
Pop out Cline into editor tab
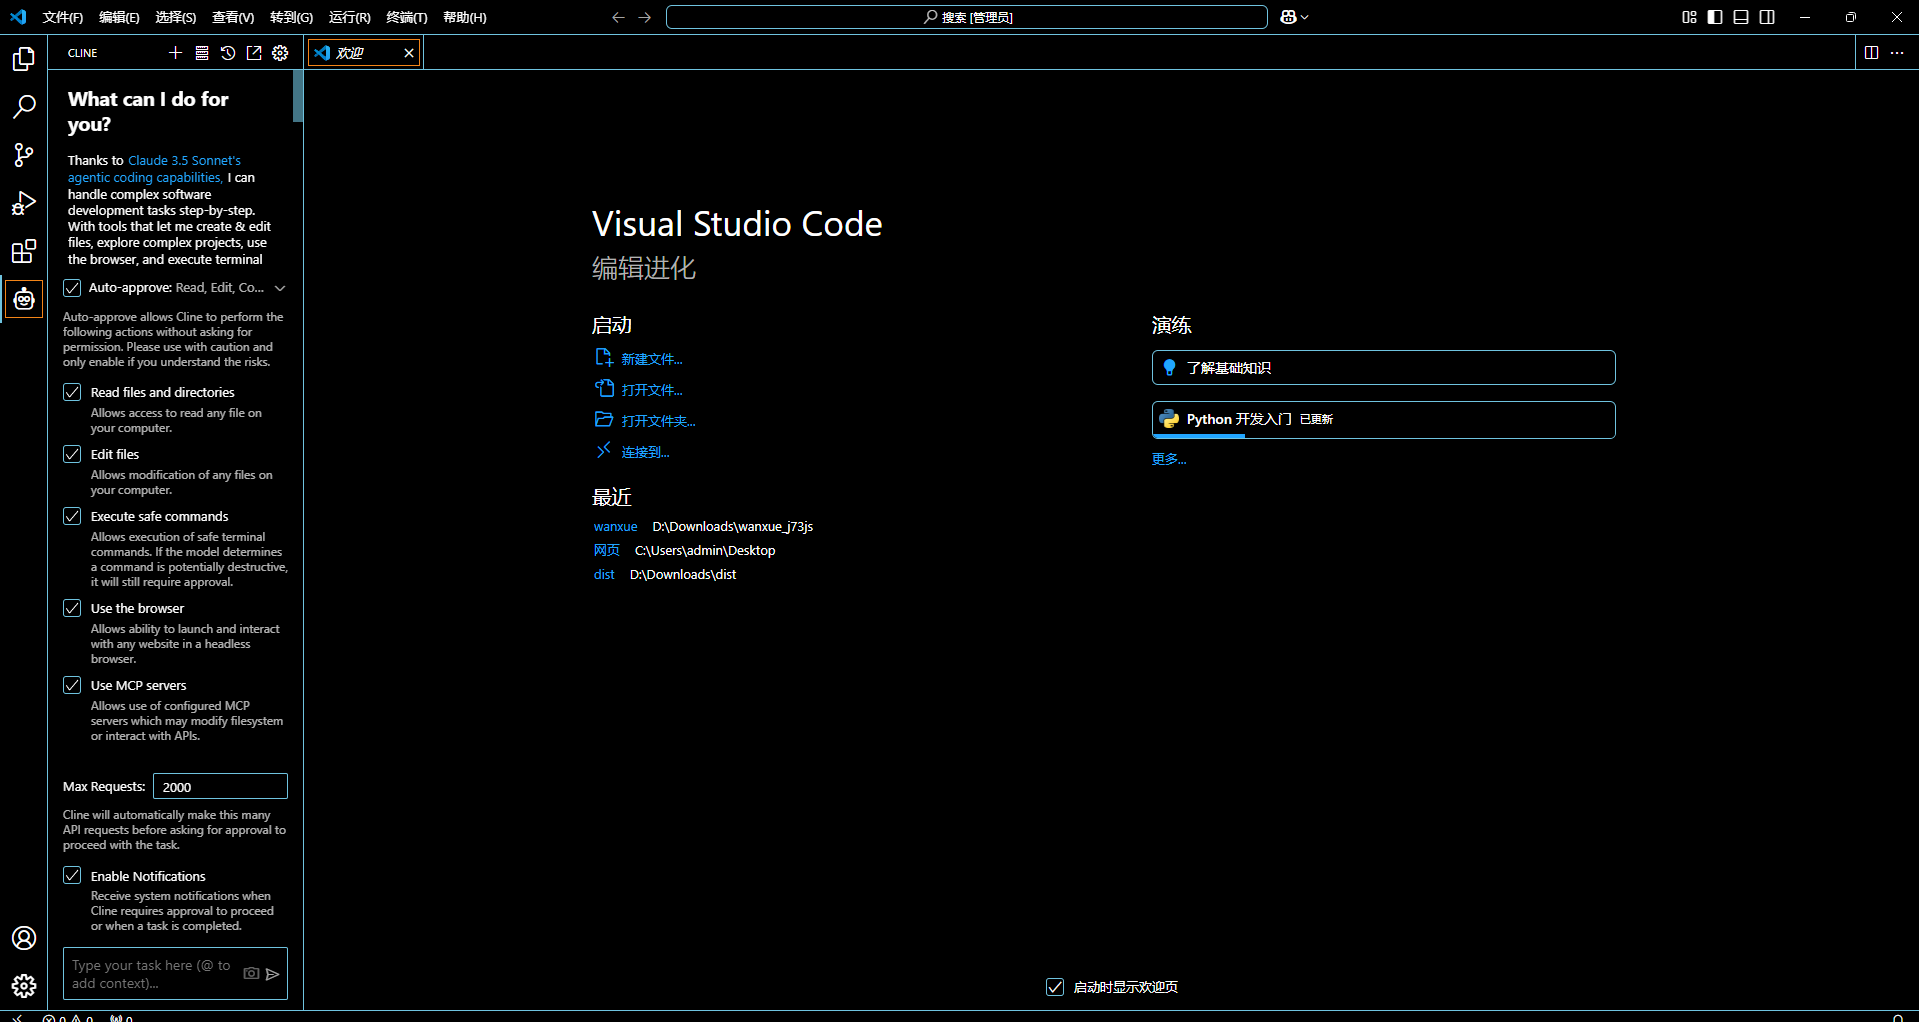[x=254, y=53]
